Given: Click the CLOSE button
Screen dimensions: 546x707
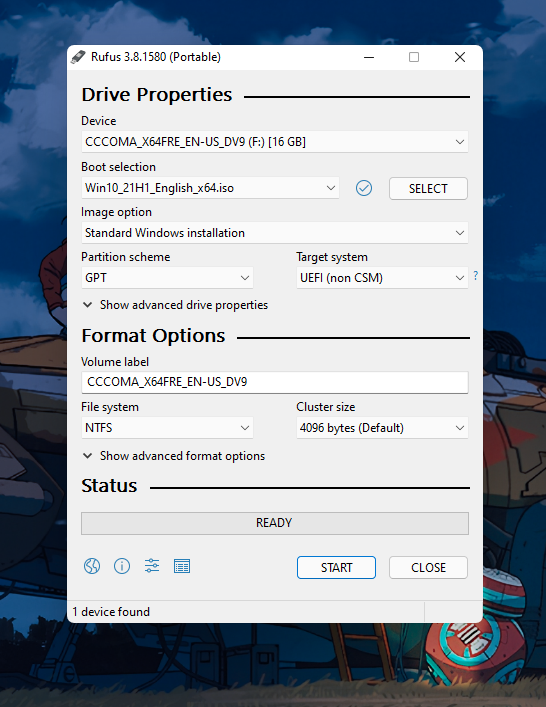Looking at the screenshot, I should [x=428, y=568].
